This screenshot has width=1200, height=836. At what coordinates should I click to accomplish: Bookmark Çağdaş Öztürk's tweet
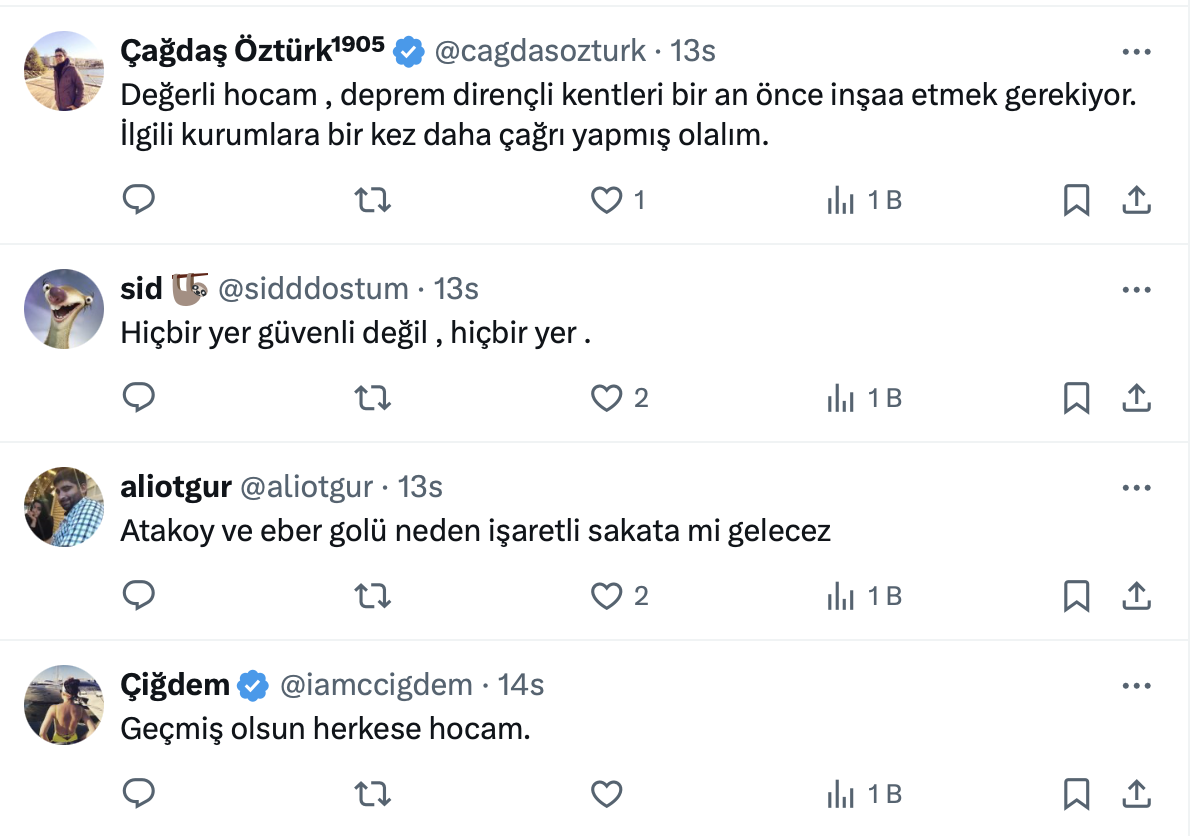(x=1076, y=201)
